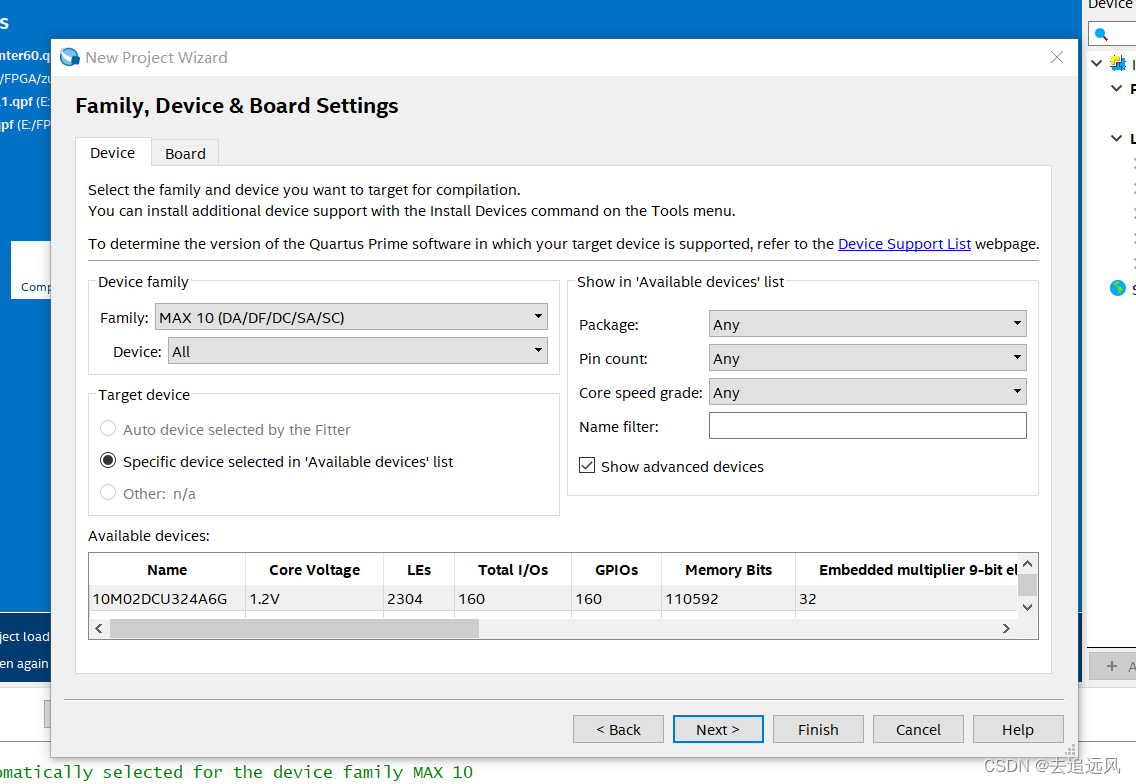
Task: Open the Device Support List link
Action: point(904,244)
